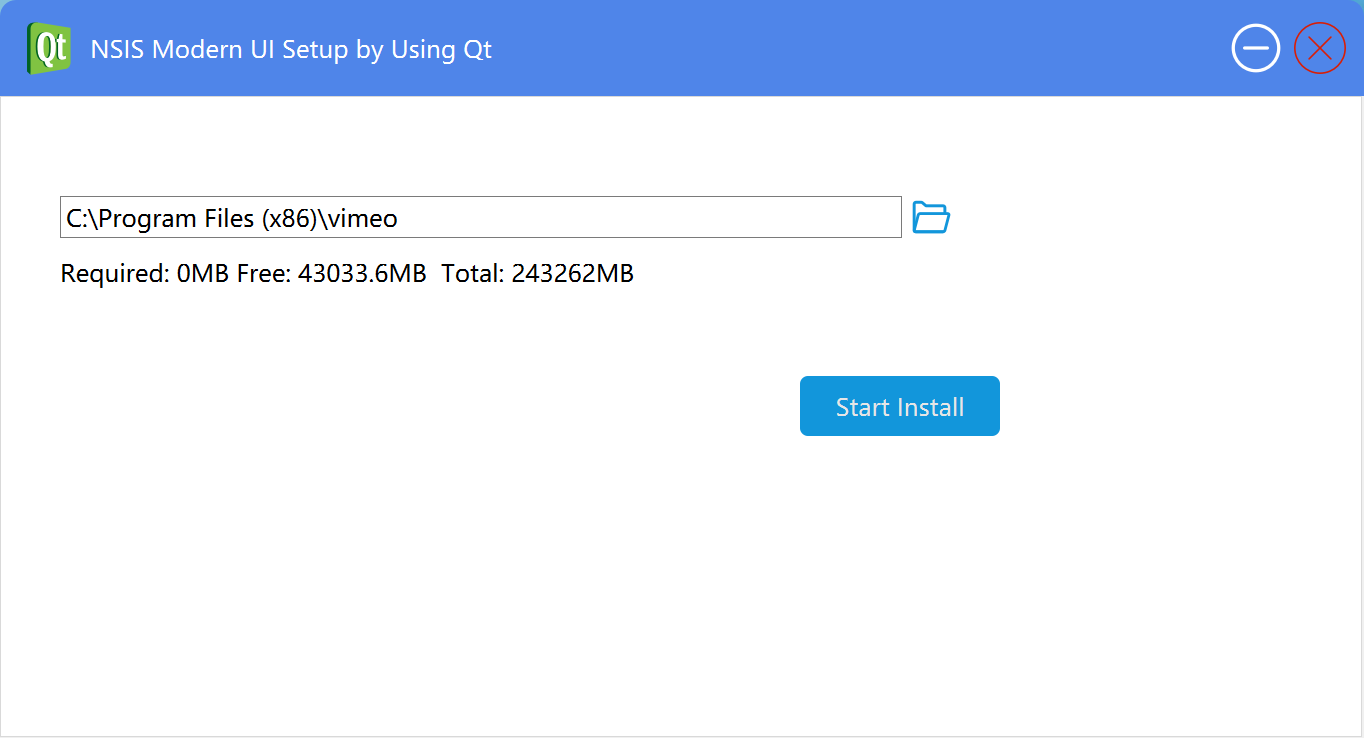Click the word Install on the blue button

[x=931, y=407]
